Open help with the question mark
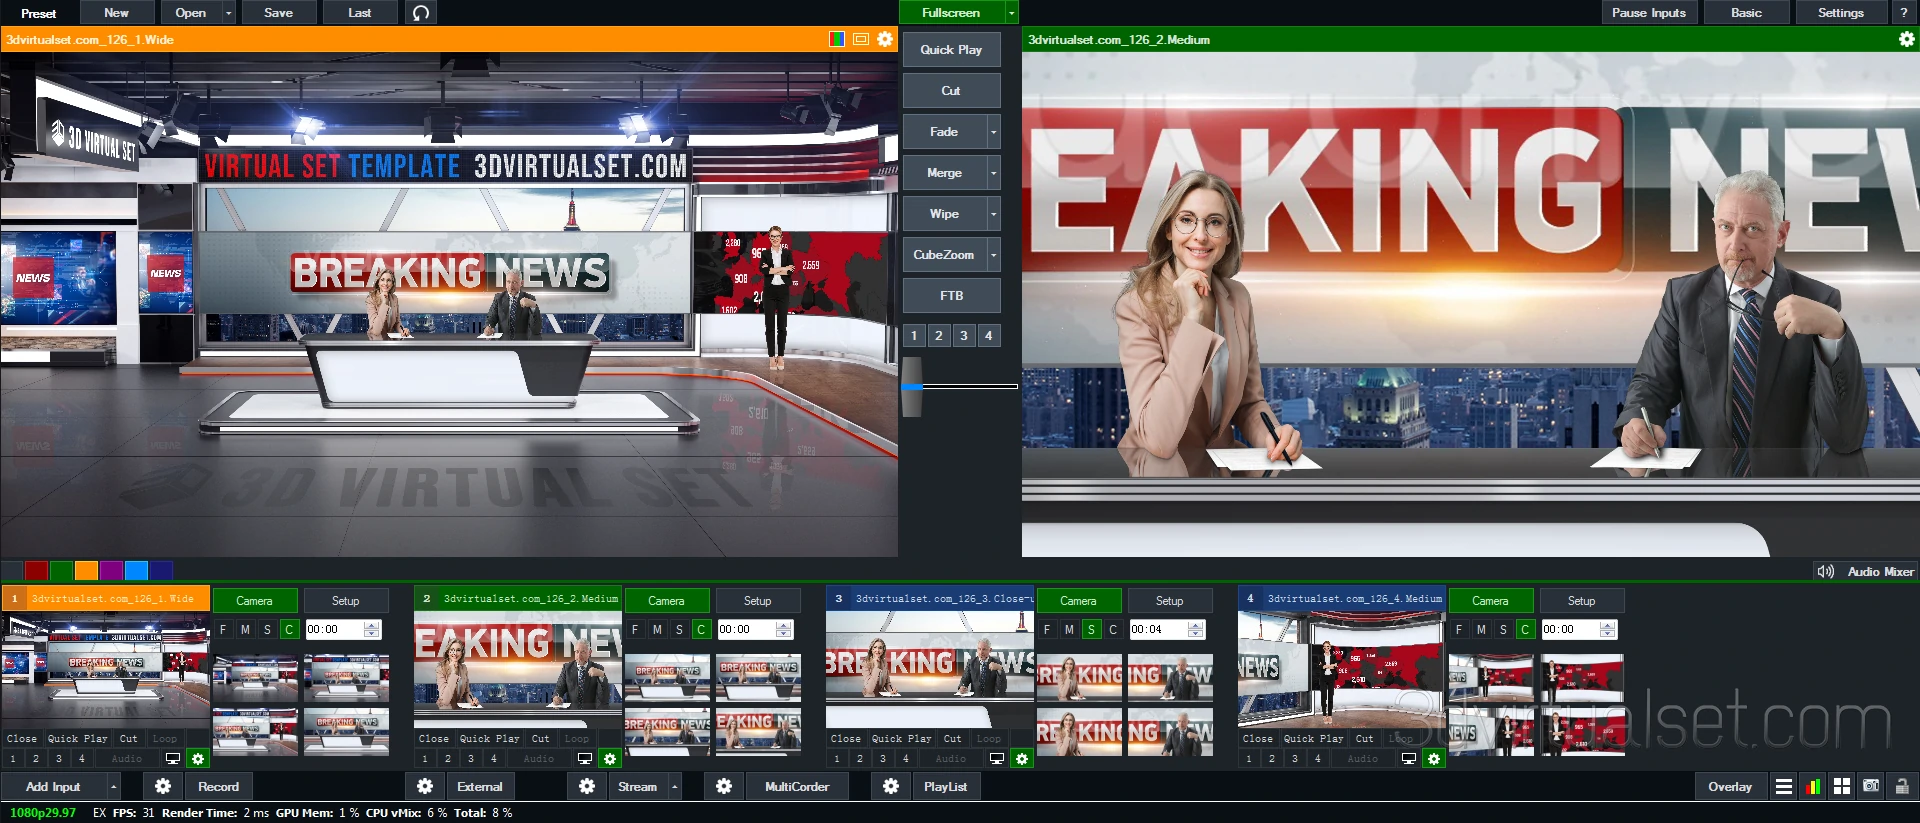This screenshot has width=1920, height=823. [1904, 13]
